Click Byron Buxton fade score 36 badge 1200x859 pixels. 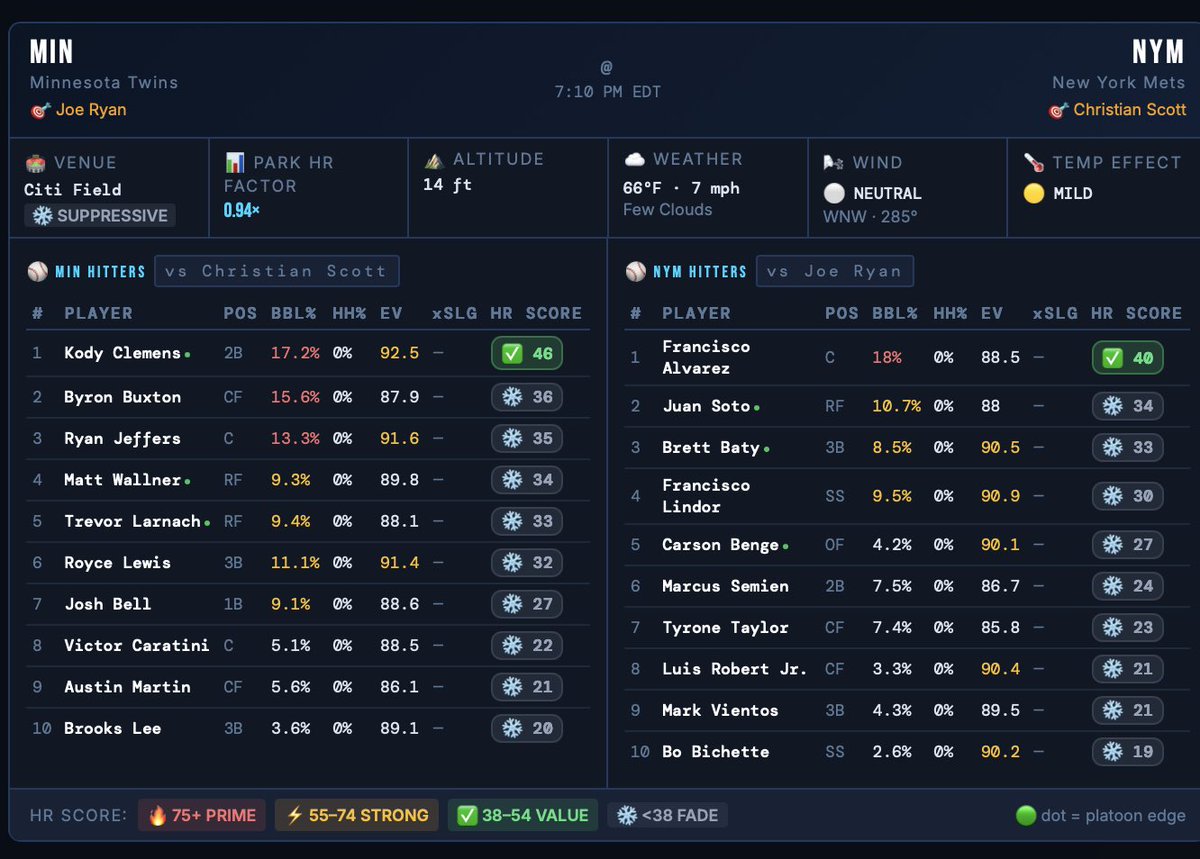pos(527,397)
